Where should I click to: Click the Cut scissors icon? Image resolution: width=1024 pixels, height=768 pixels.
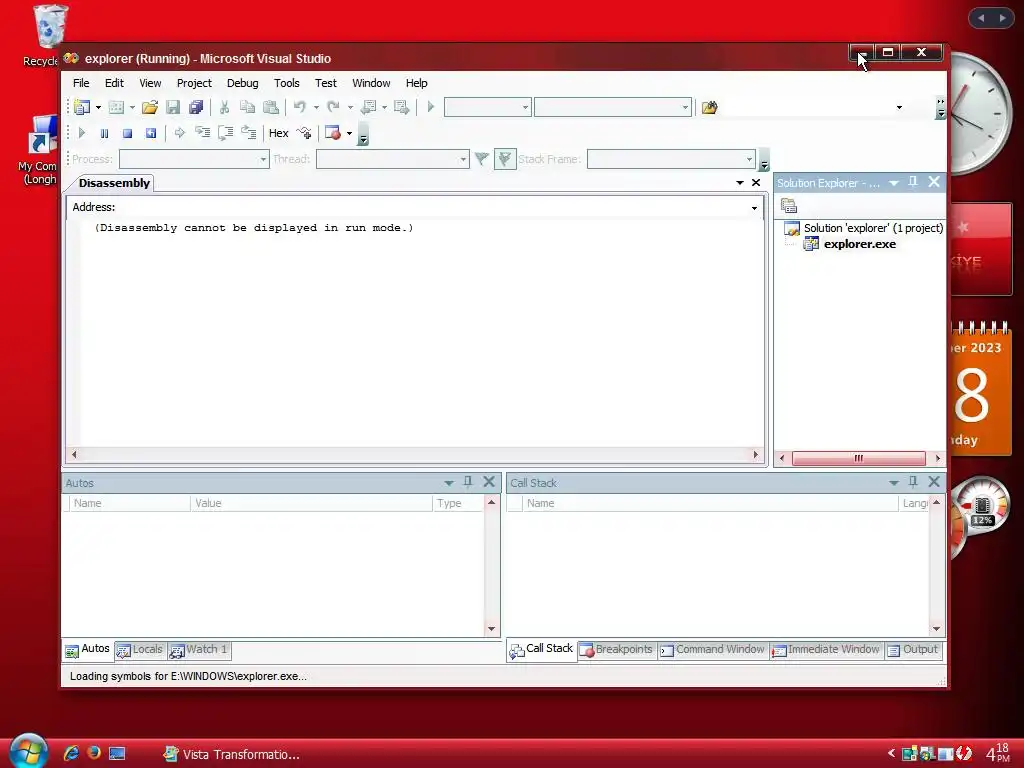224,107
